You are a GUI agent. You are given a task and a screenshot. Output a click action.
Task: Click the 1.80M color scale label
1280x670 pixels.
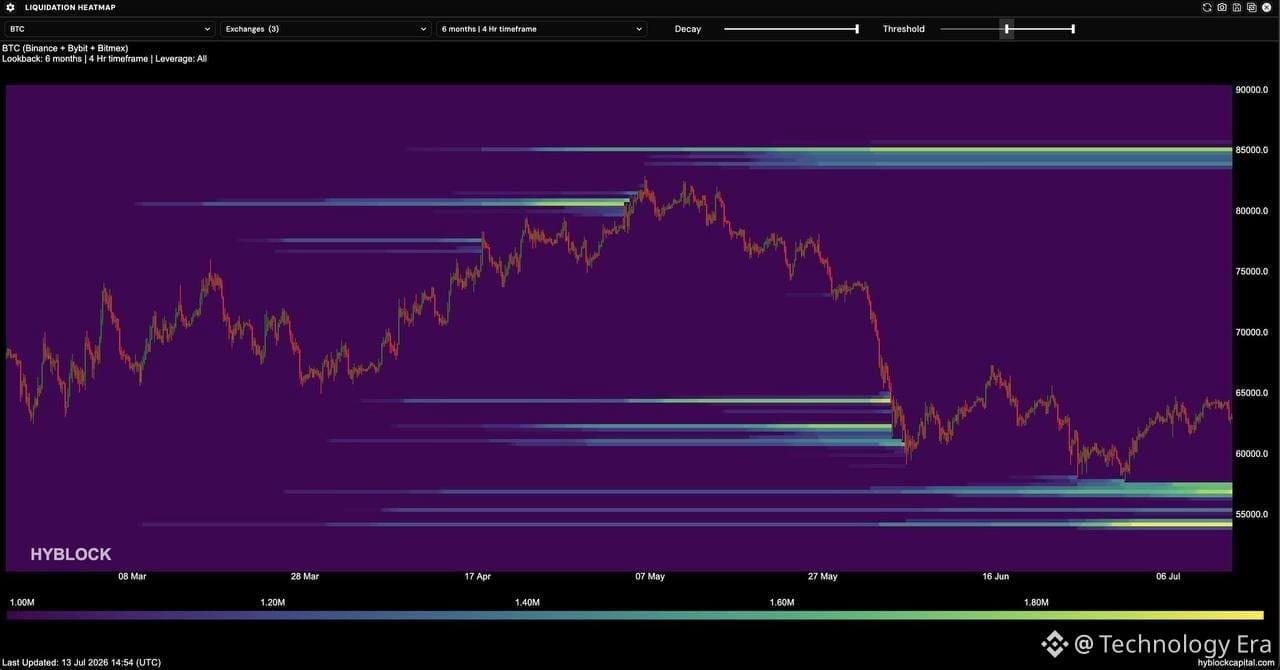point(1036,603)
